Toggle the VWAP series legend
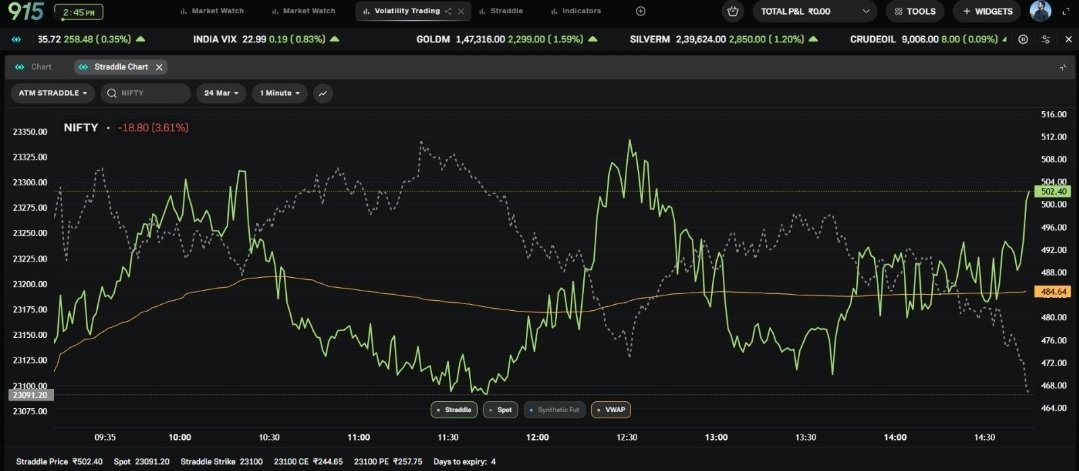This screenshot has width=1079, height=471. coord(611,410)
